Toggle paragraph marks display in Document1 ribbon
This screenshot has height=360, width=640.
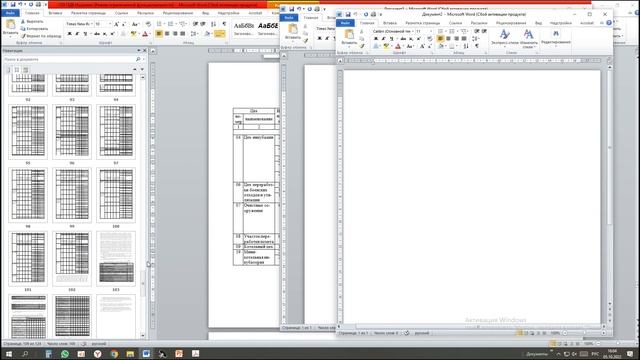click(477, 46)
